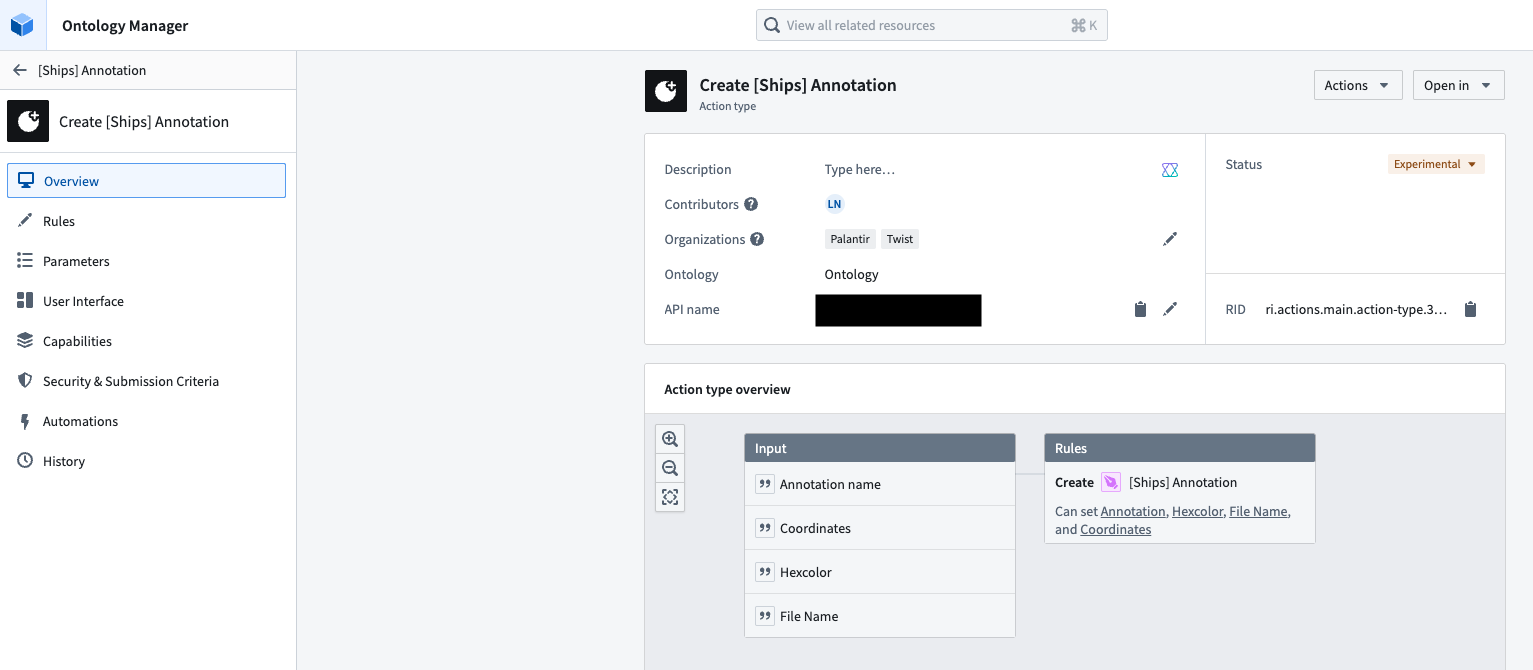The height and width of the screenshot is (670, 1533).
Task: Click the Coordinates link in the Rules card
Action: pos(1115,529)
